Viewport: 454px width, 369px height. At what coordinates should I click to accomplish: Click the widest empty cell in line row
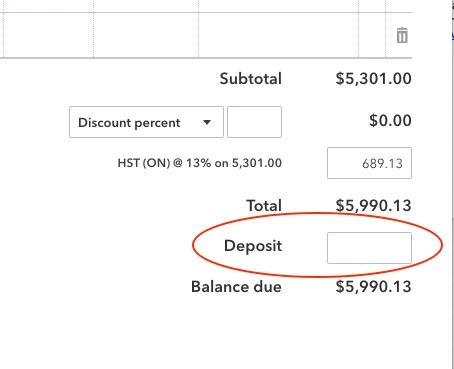click(279, 35)
